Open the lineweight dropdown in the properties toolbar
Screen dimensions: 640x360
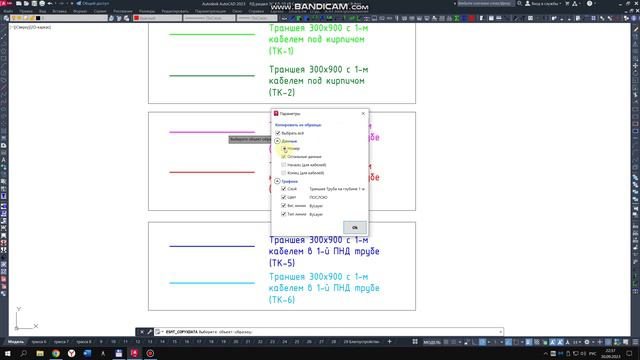(257, 18)
